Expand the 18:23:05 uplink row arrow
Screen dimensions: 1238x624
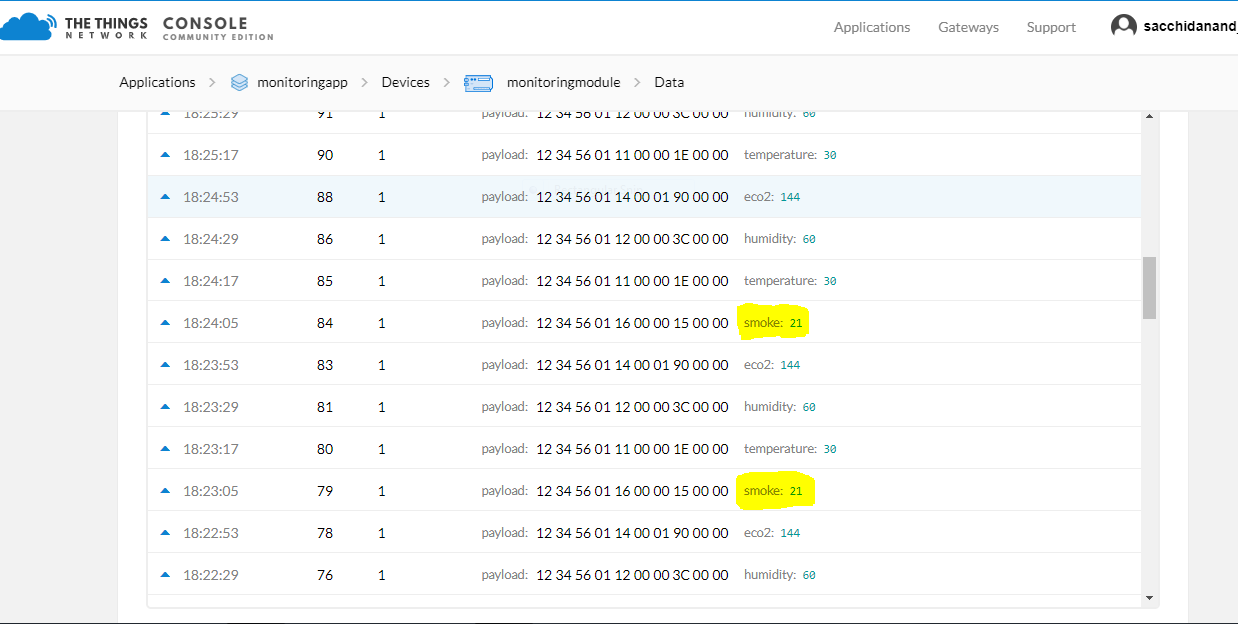(x=165, y=491)
